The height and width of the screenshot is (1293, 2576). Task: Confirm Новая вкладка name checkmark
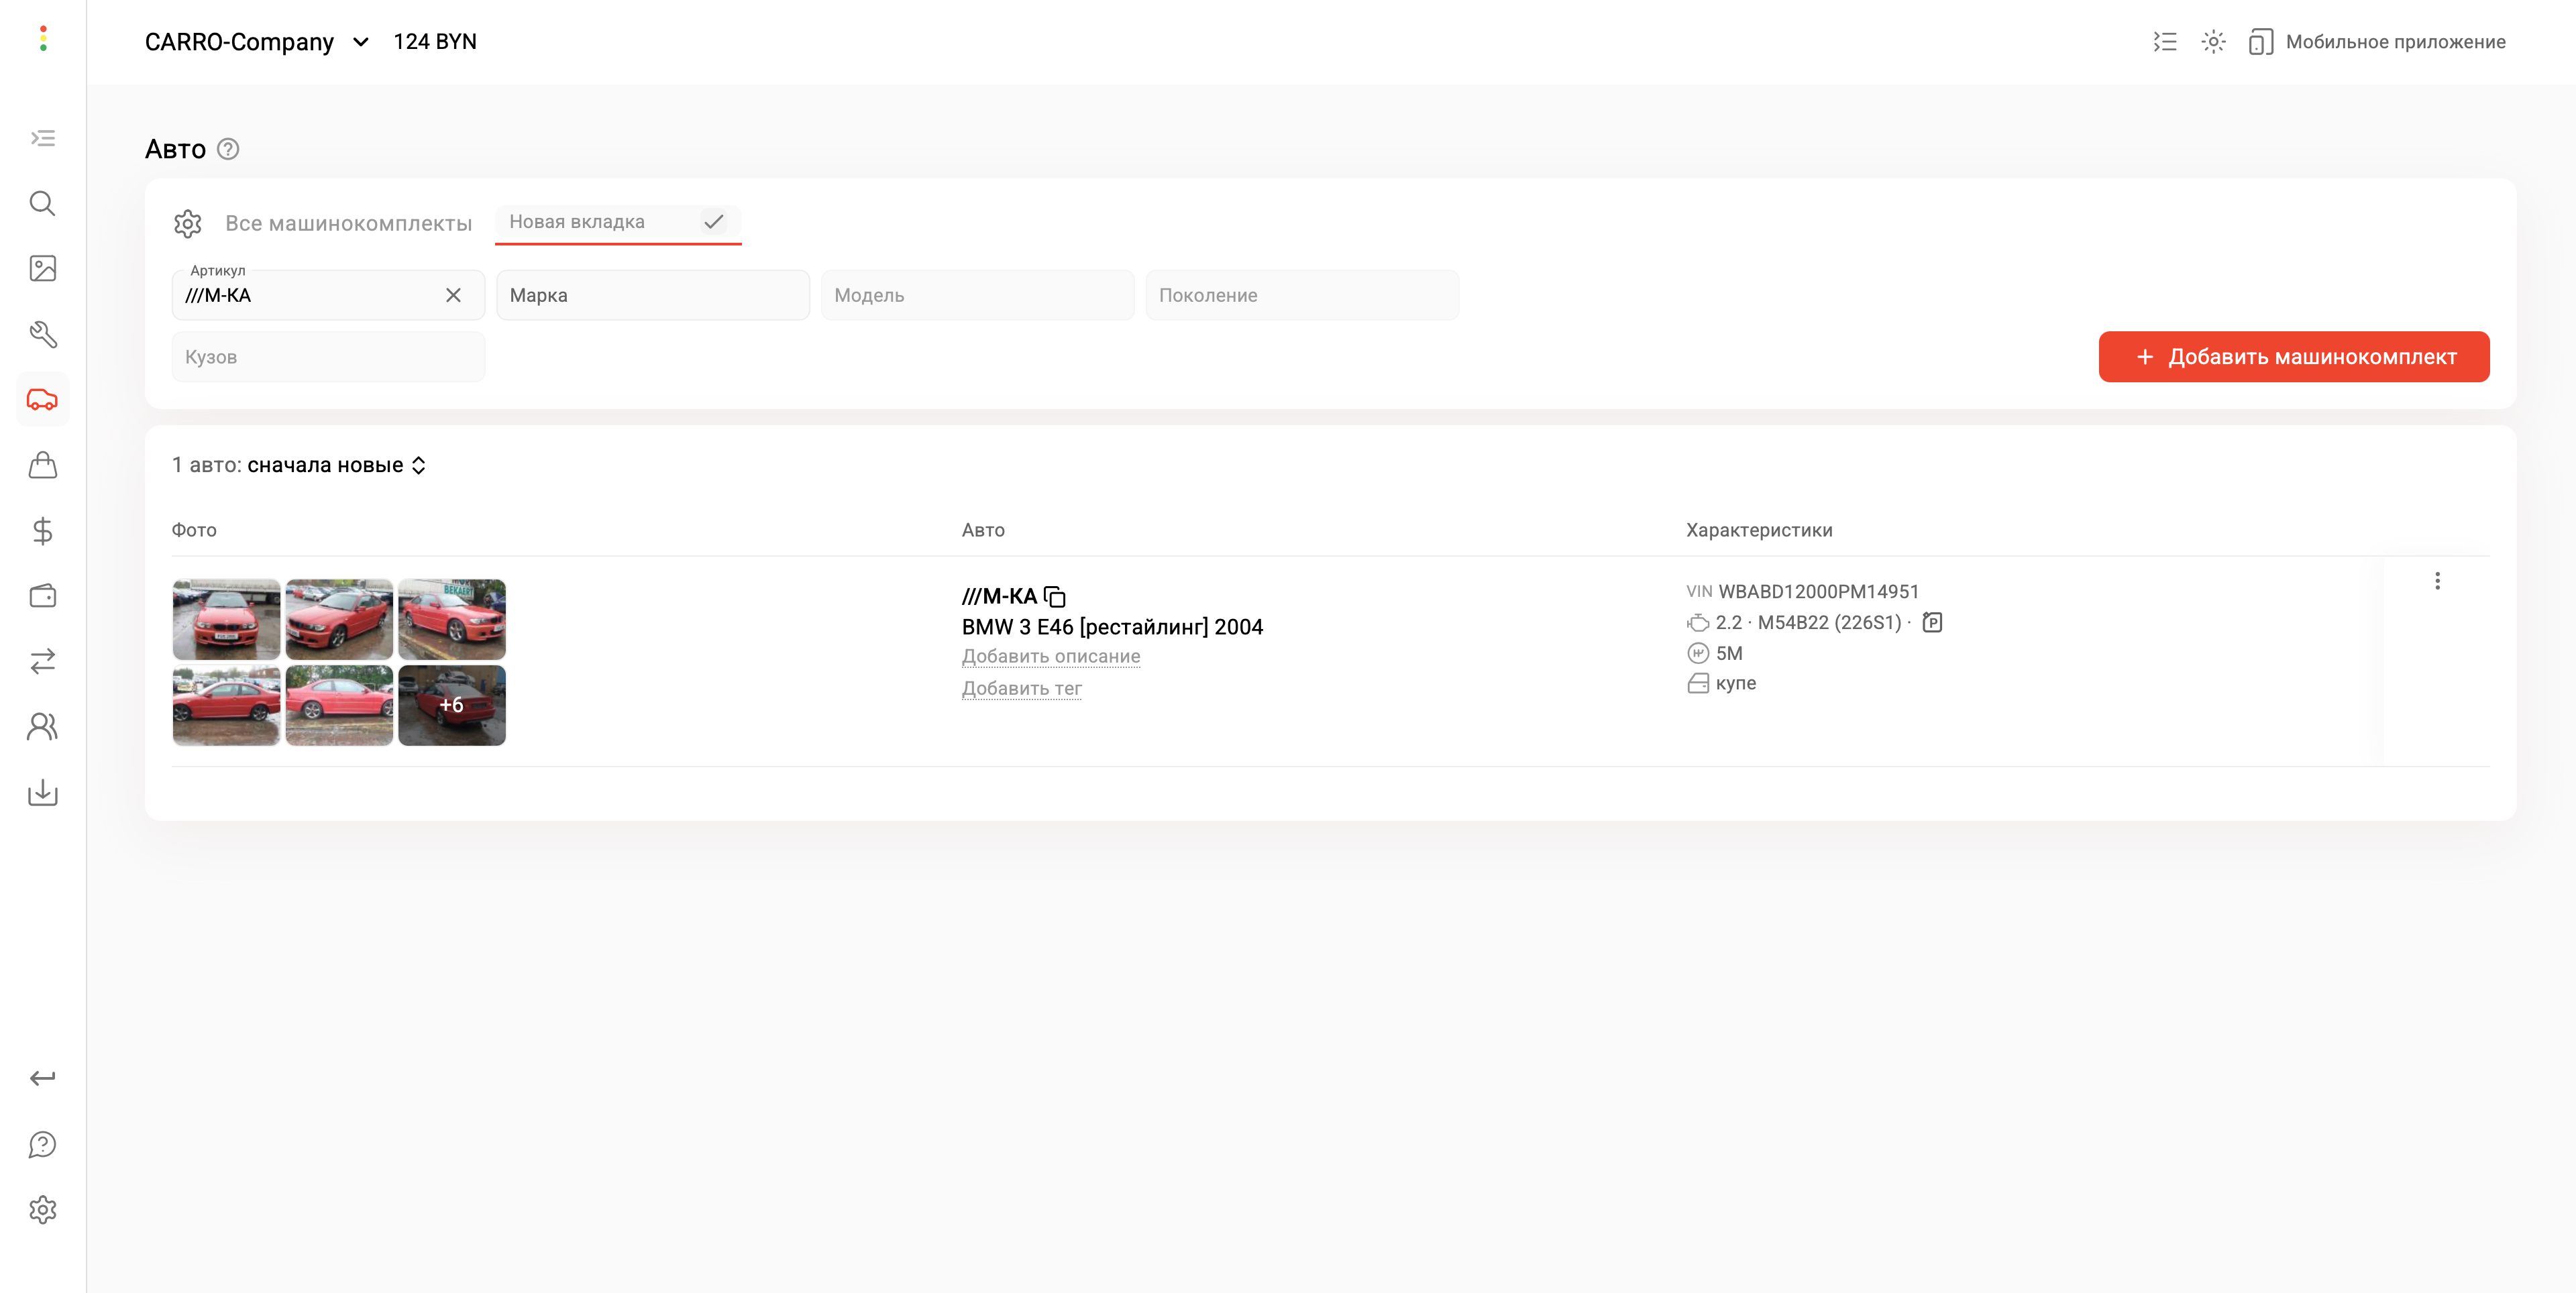[713, 222]
